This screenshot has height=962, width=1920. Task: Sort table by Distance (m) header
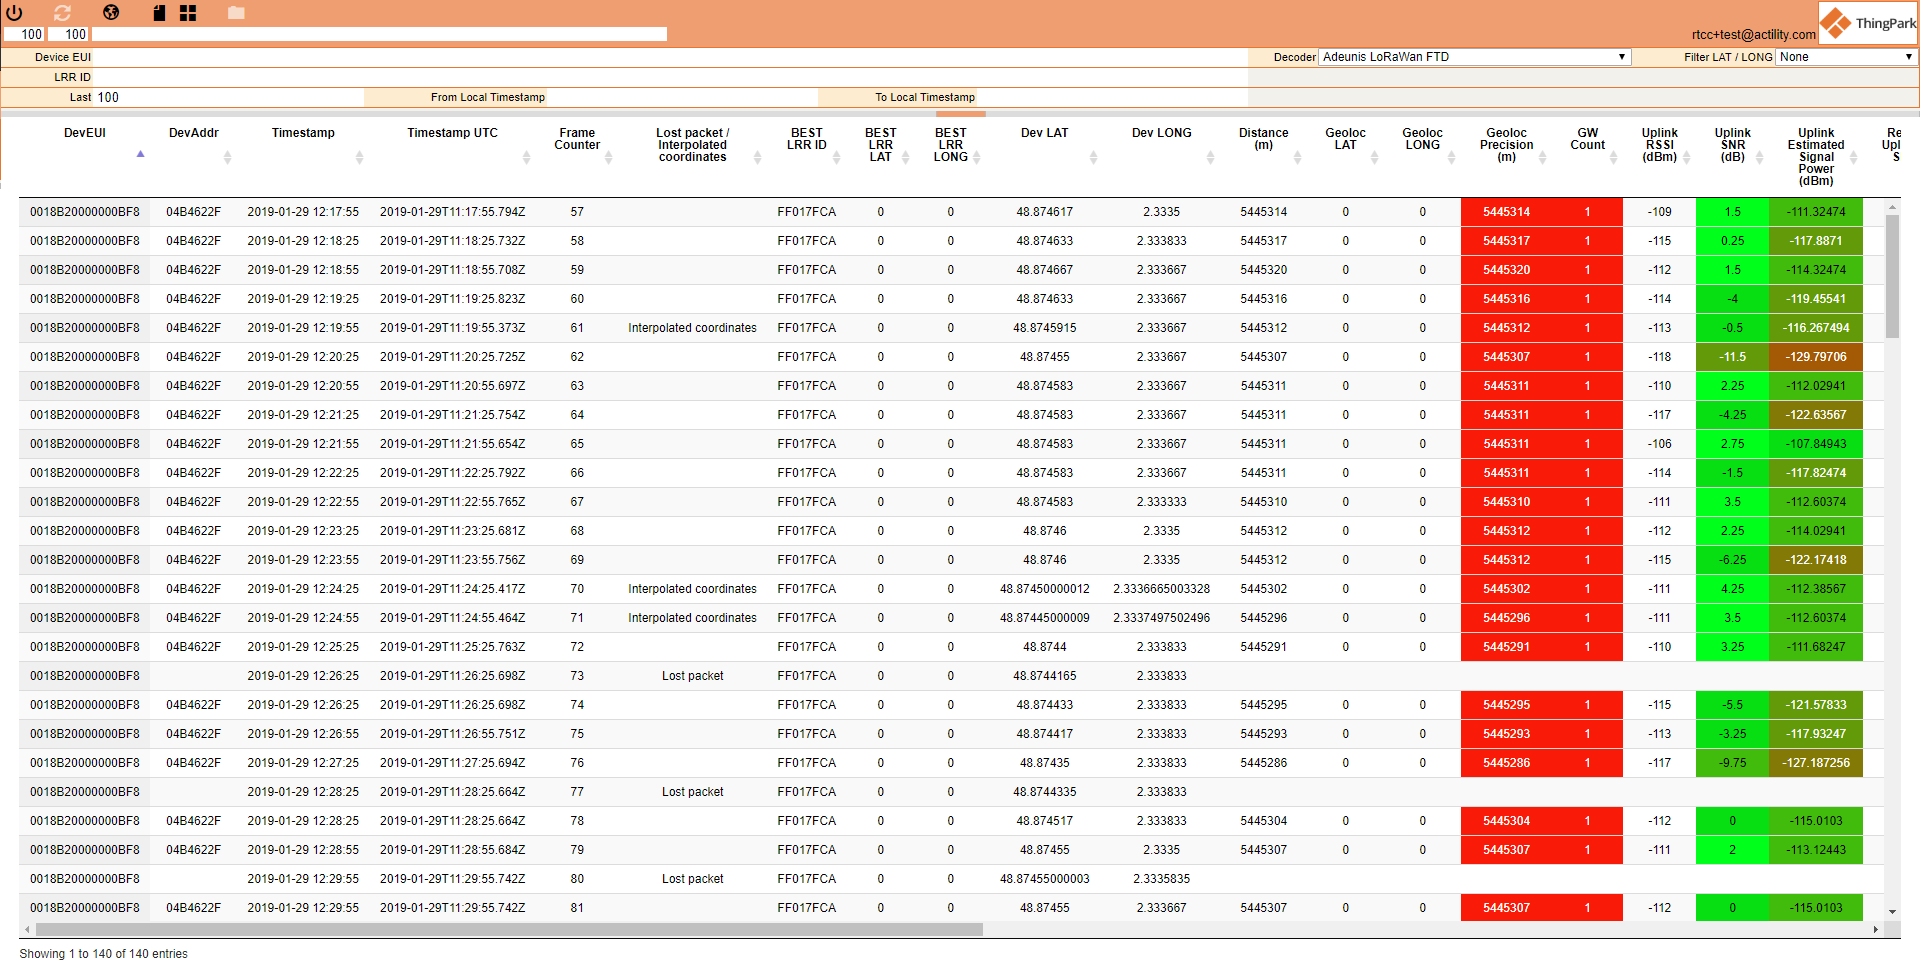1263,139
